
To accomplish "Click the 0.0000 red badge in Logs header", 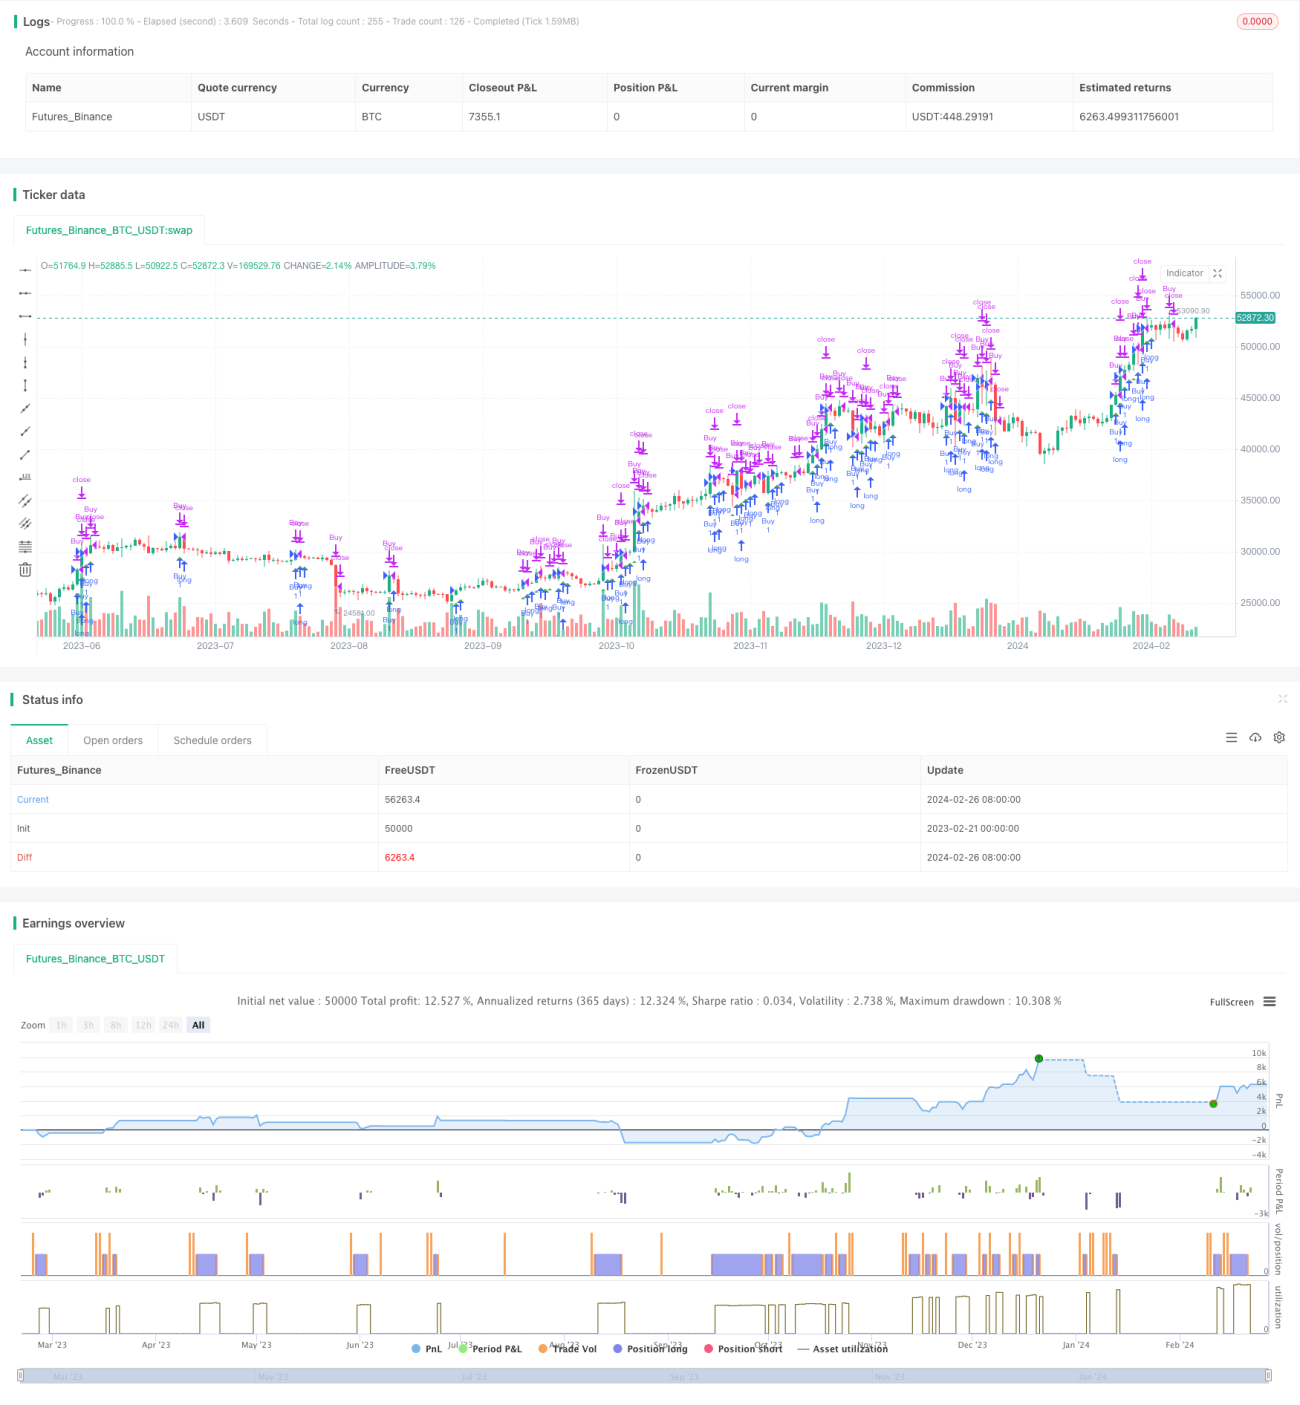I will (x=1257, y=21).
